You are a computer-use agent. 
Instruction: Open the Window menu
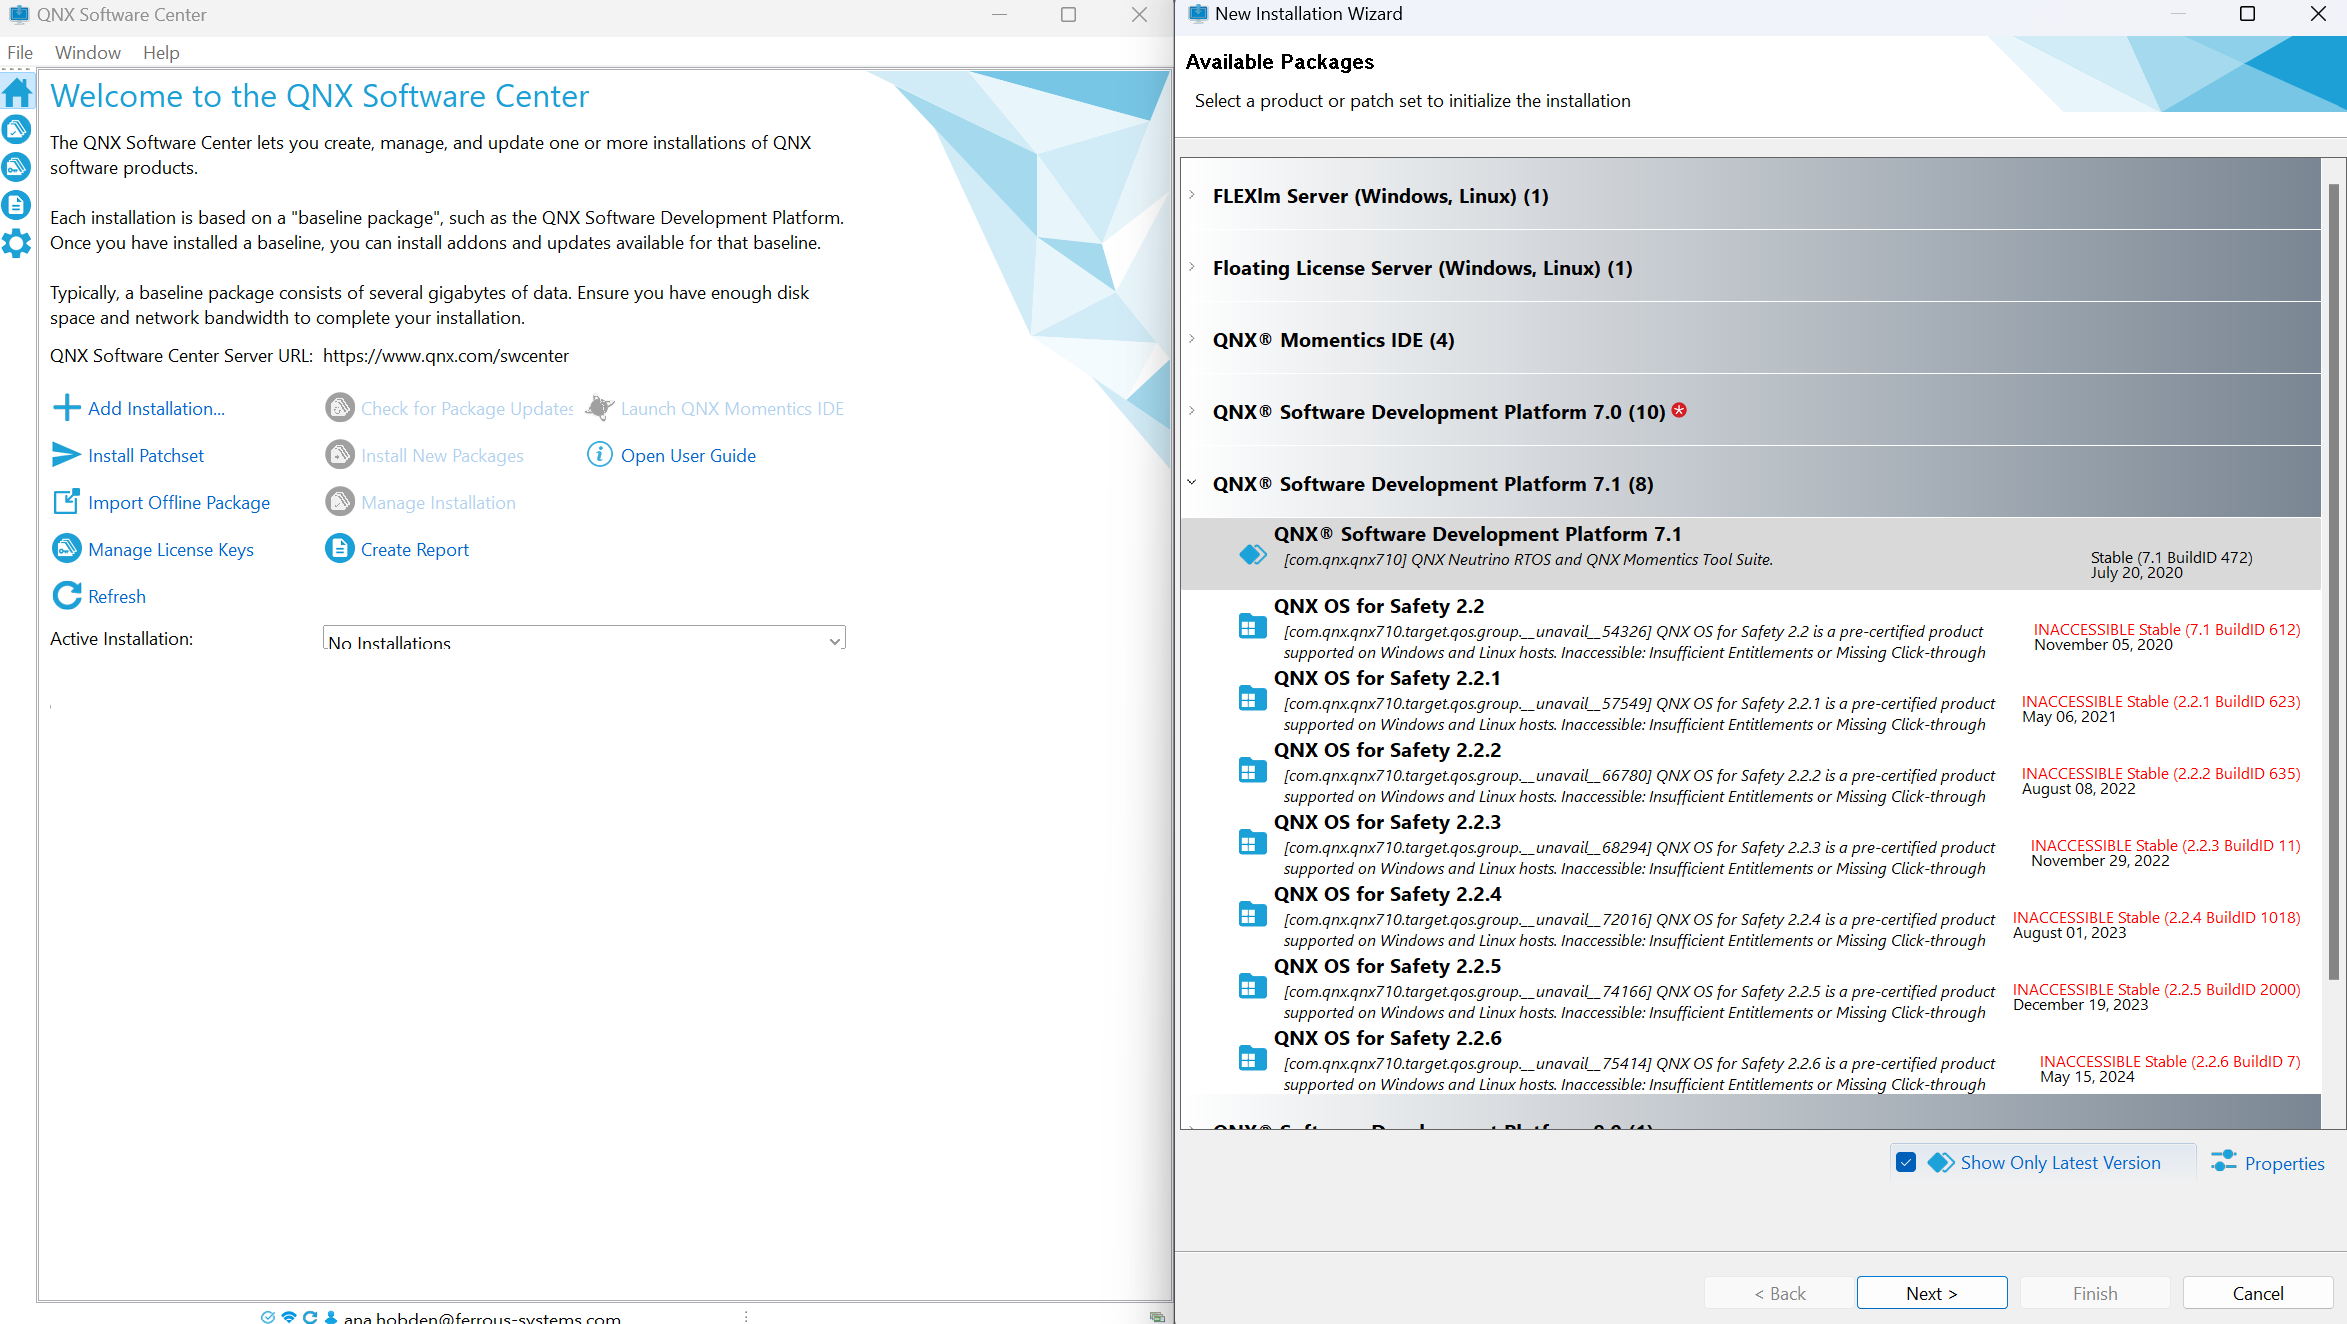coord(85,52)
